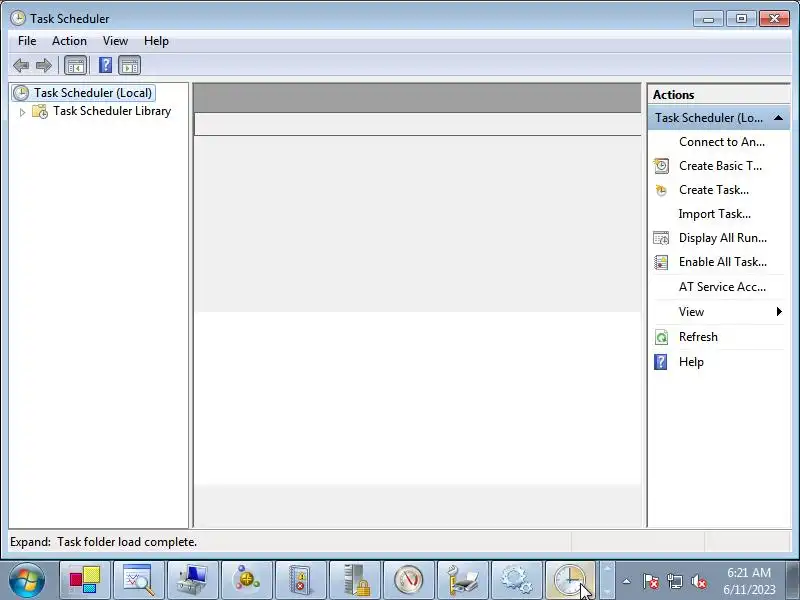The width and height of the screenshot is (800, 600).
Task: Click Import Task... action
Action: click(x=714, y=214)
